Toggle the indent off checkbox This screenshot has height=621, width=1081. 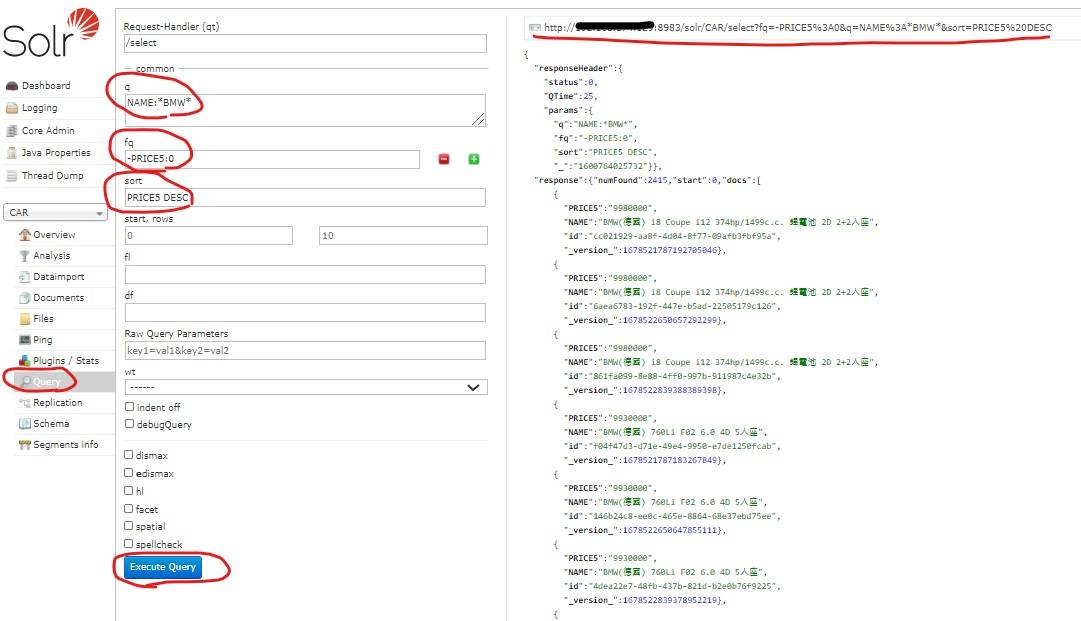tap(129, 407)
